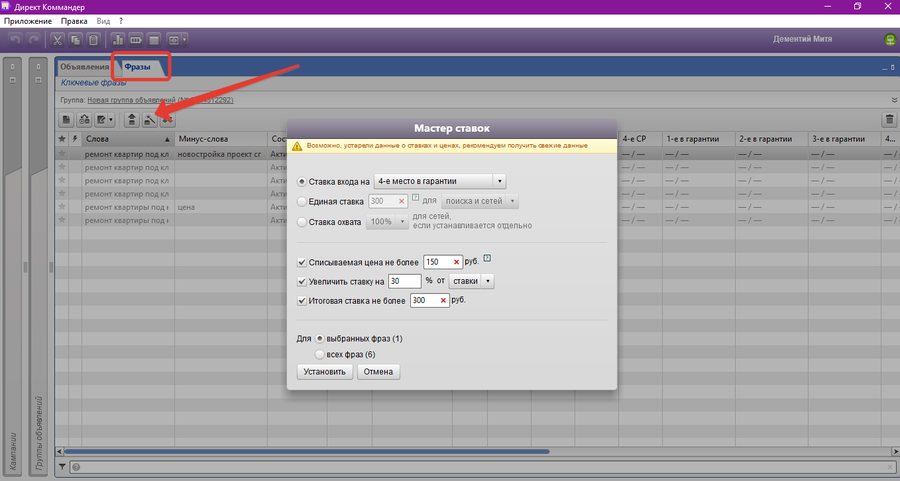Open the edit icon's dropdown arrow
The height and width of the screenshot is (481, 900).
pyautogui.click(x=111, y=120)
